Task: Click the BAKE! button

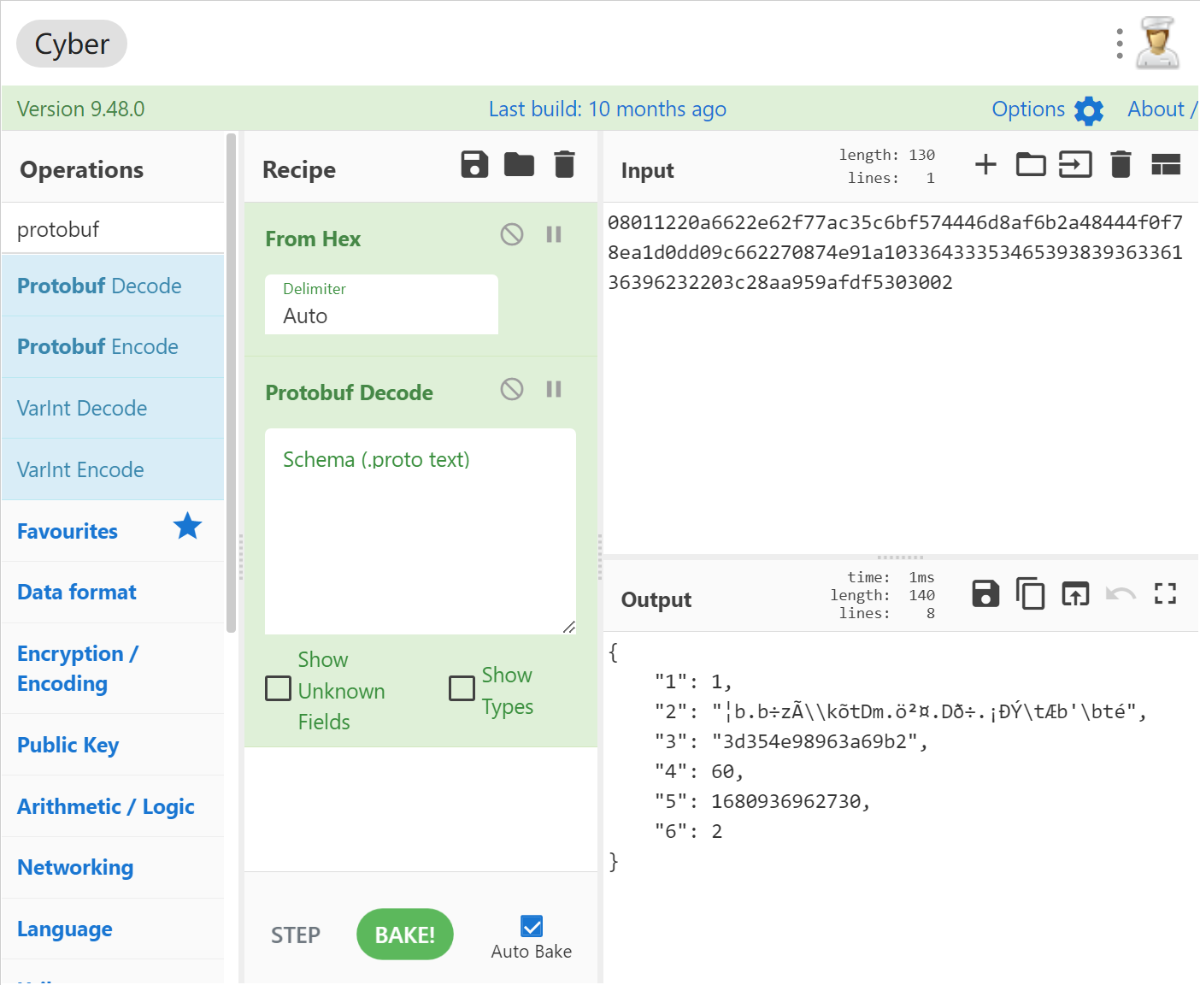Action: tap(405, 935)
